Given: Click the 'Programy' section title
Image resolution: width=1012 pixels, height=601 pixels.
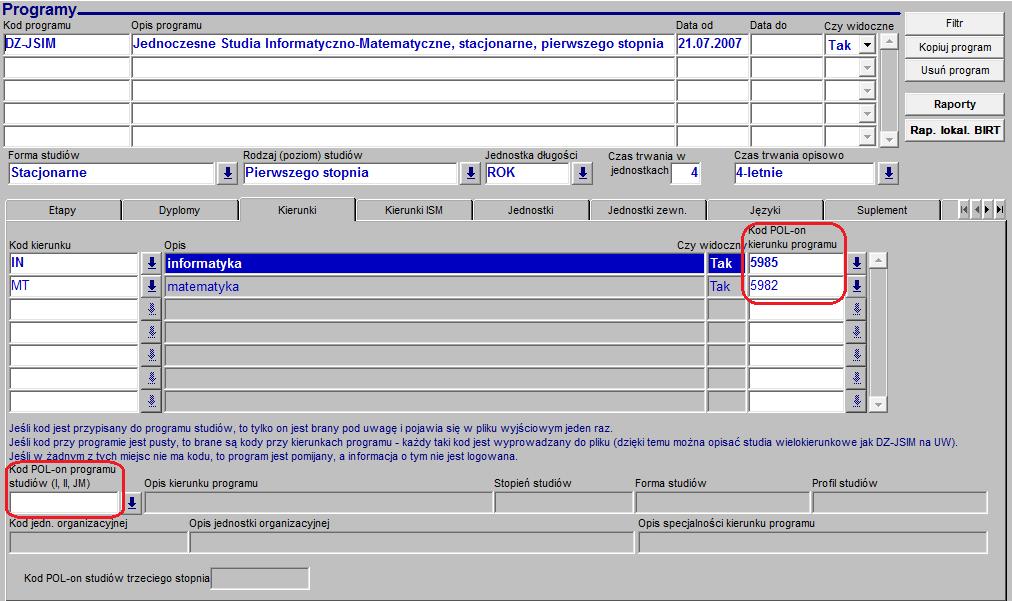Looking at the screenshot, I should point(39,10).
